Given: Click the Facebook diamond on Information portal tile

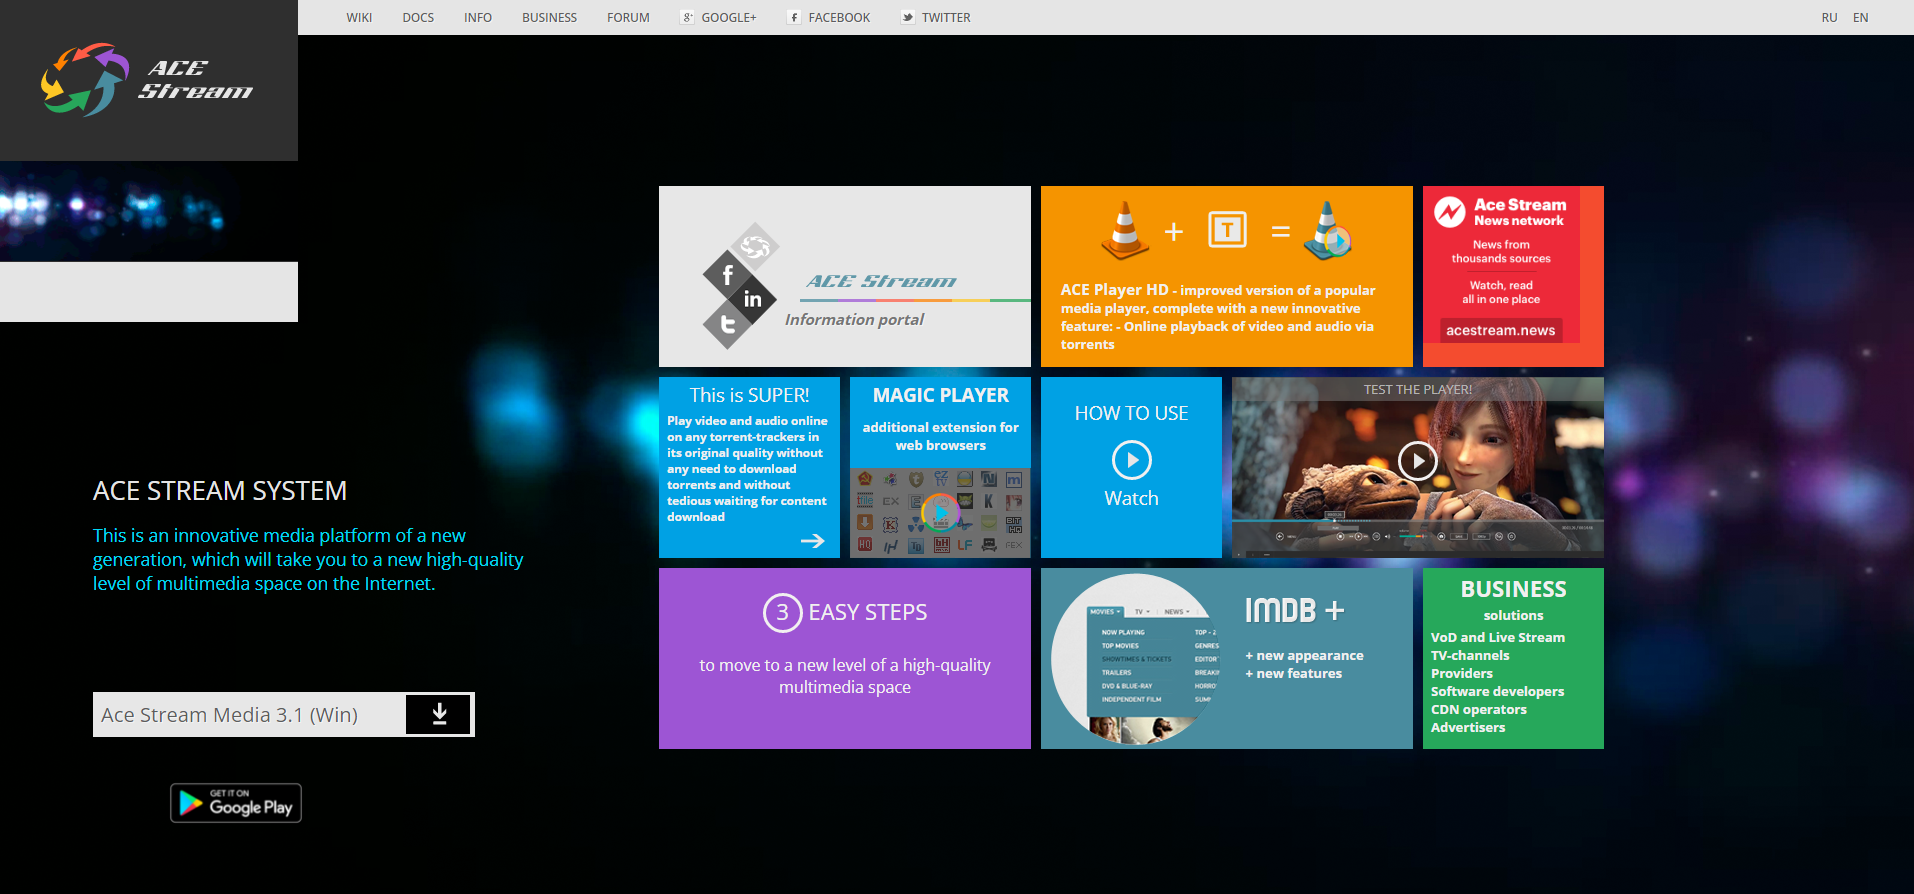Looking at the screenshot, I should (728, 275).
